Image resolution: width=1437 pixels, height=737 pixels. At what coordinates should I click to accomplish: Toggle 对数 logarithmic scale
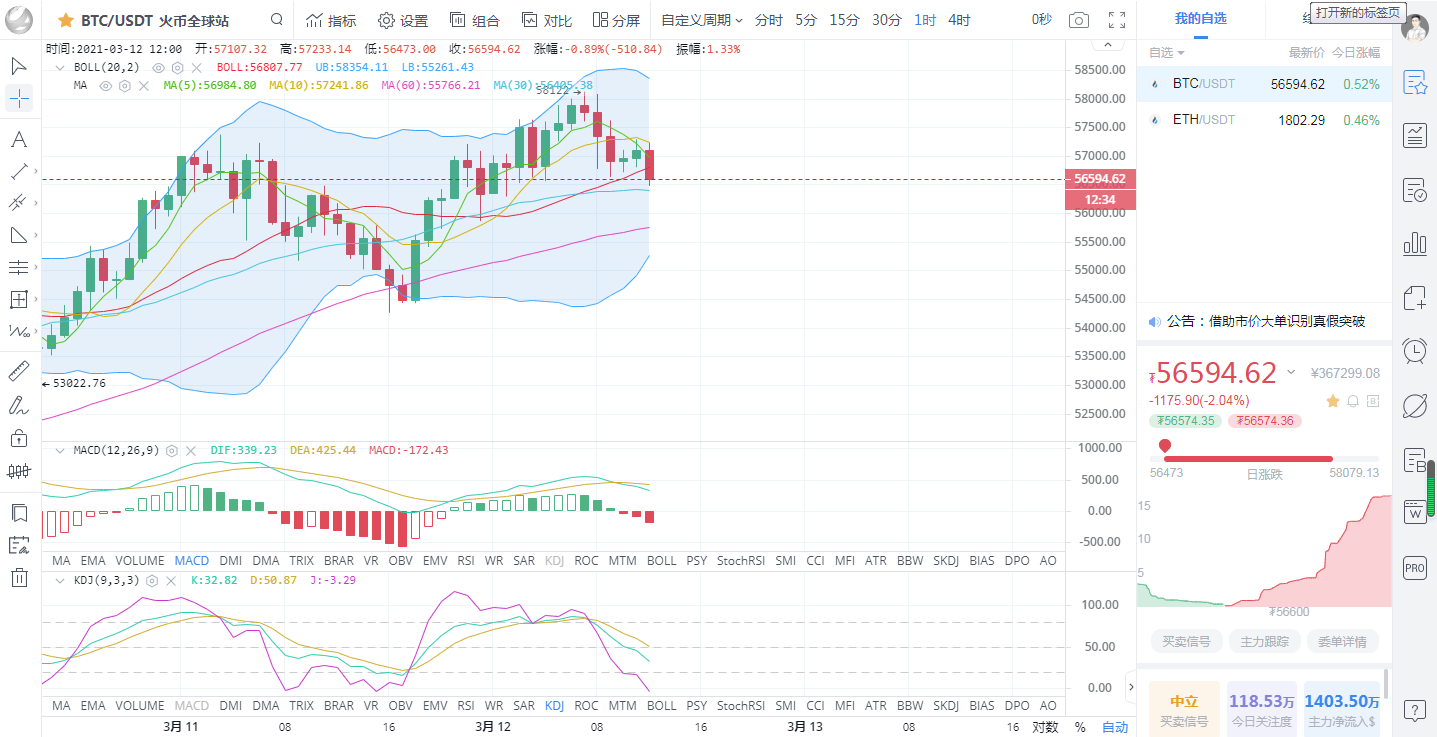pos(1045,727)
